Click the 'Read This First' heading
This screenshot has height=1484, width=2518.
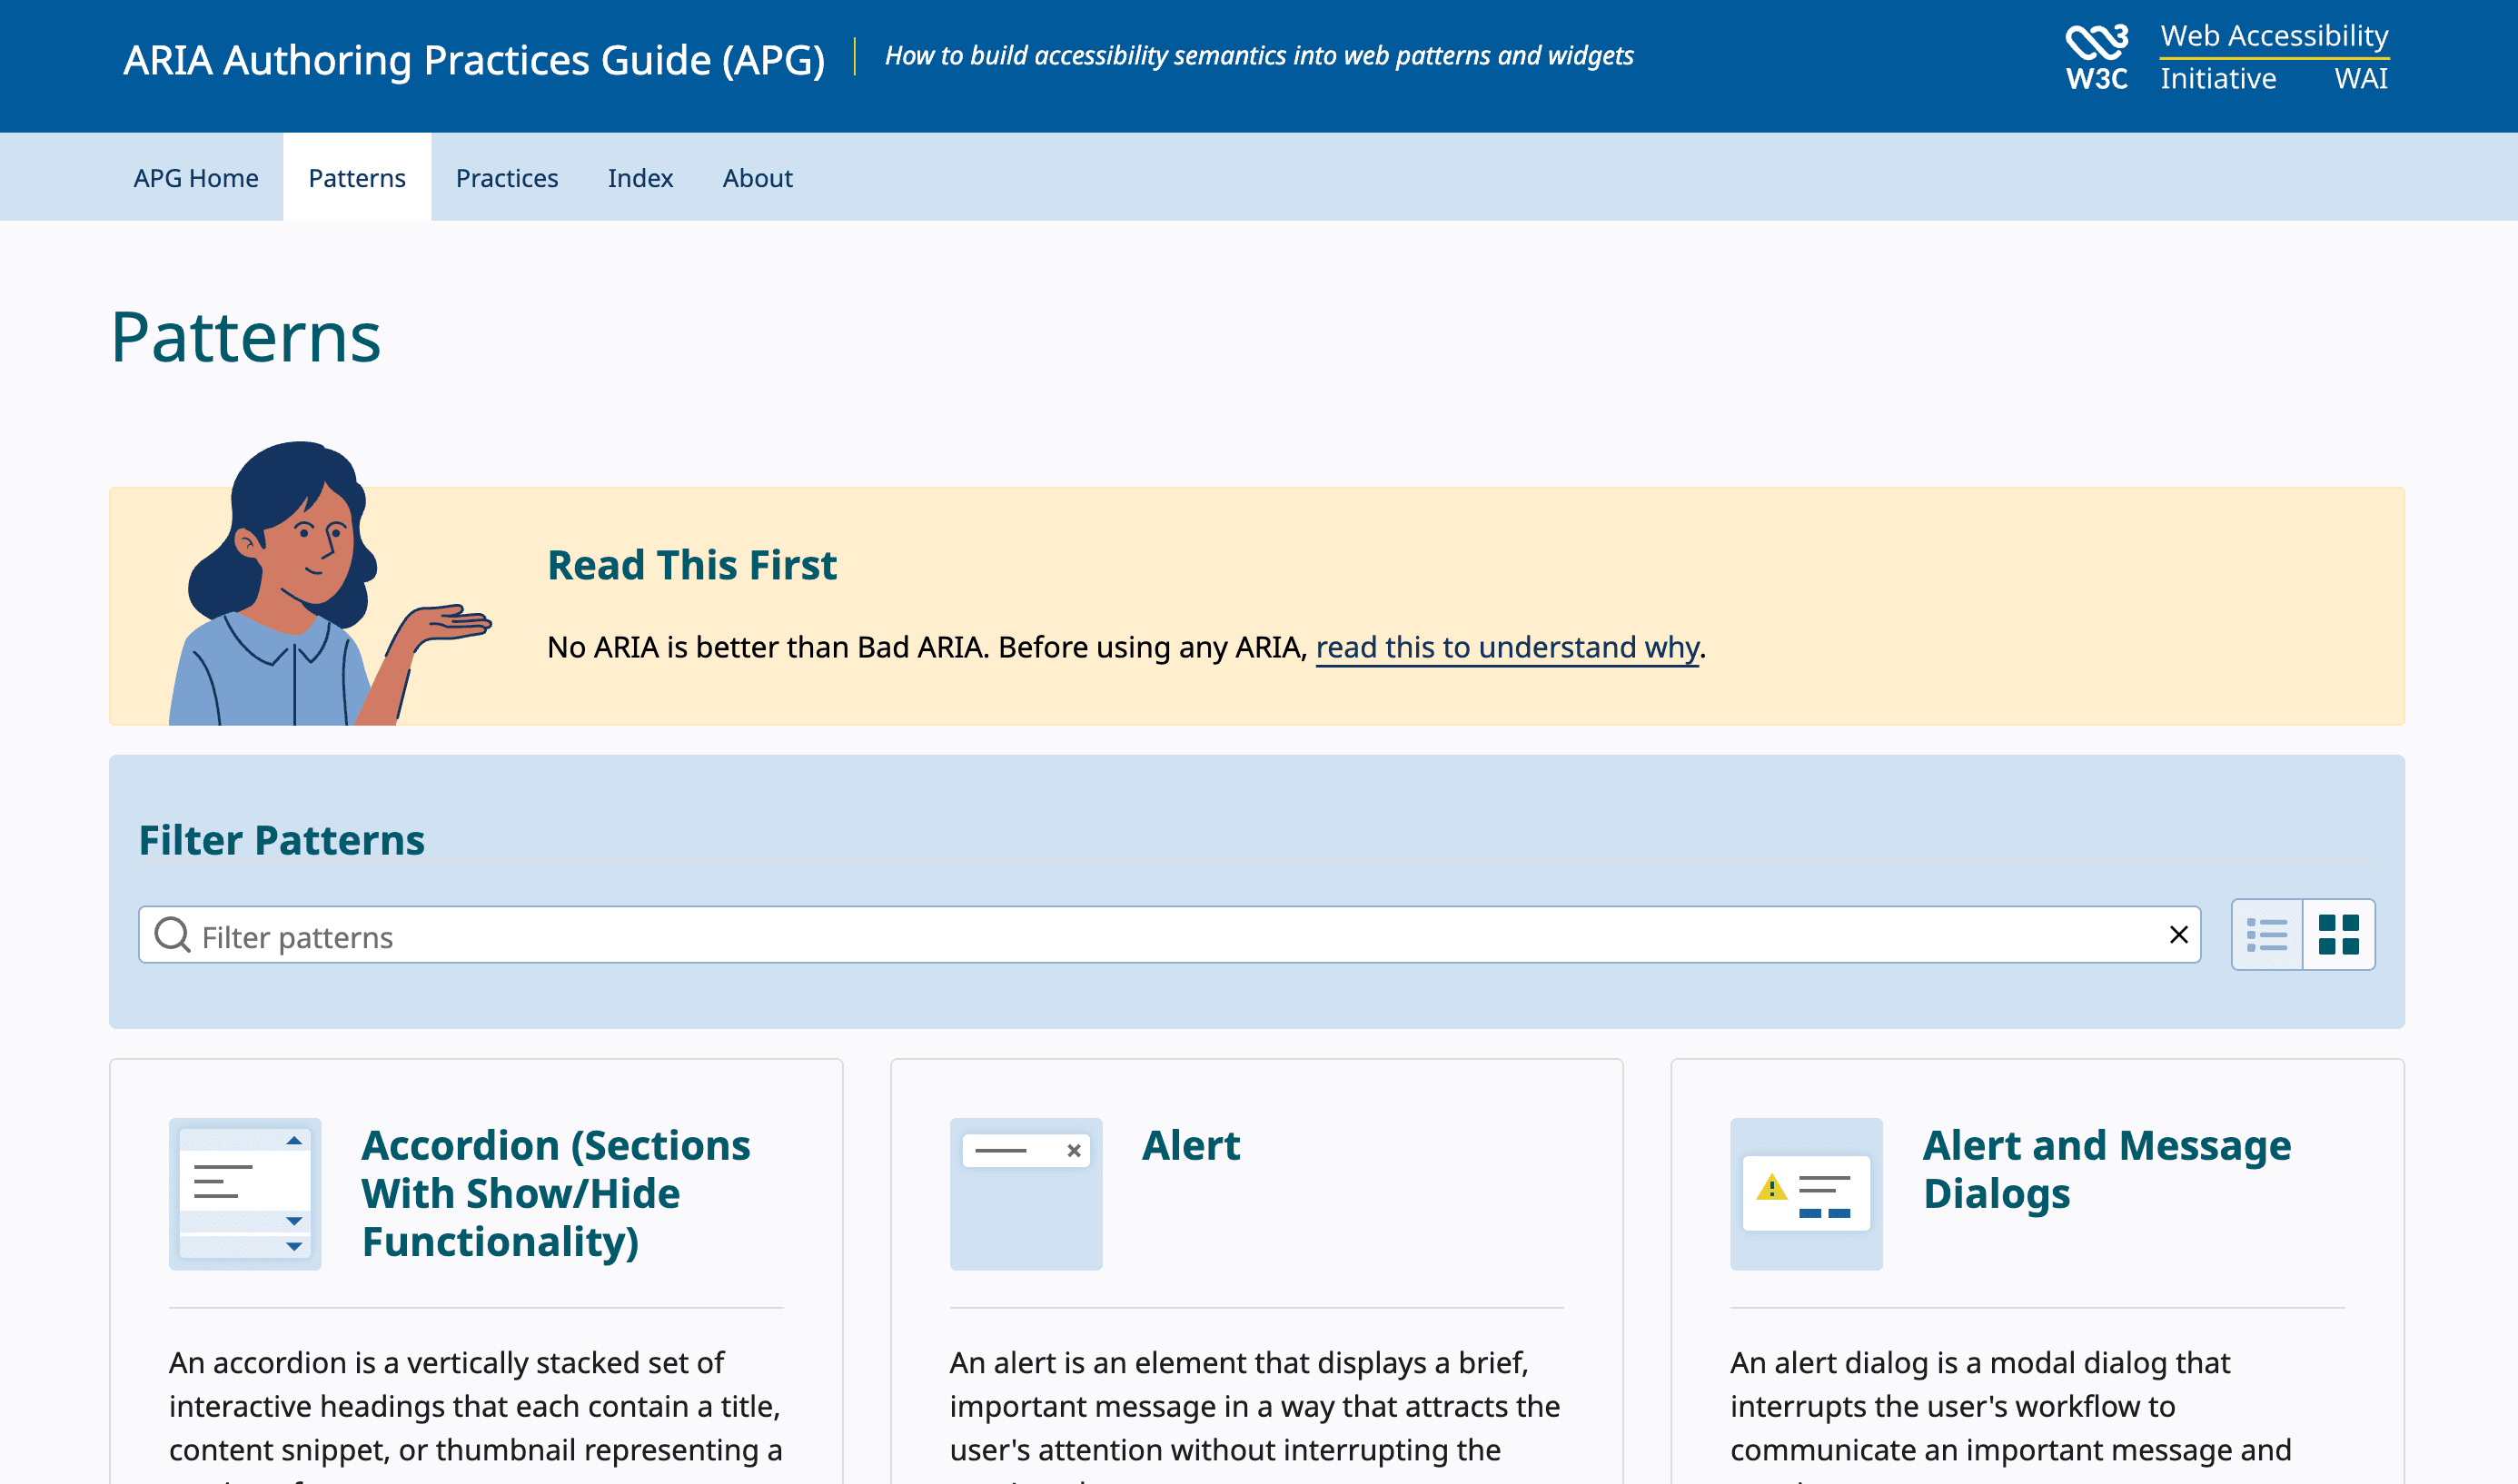click(x=692, y=565)
